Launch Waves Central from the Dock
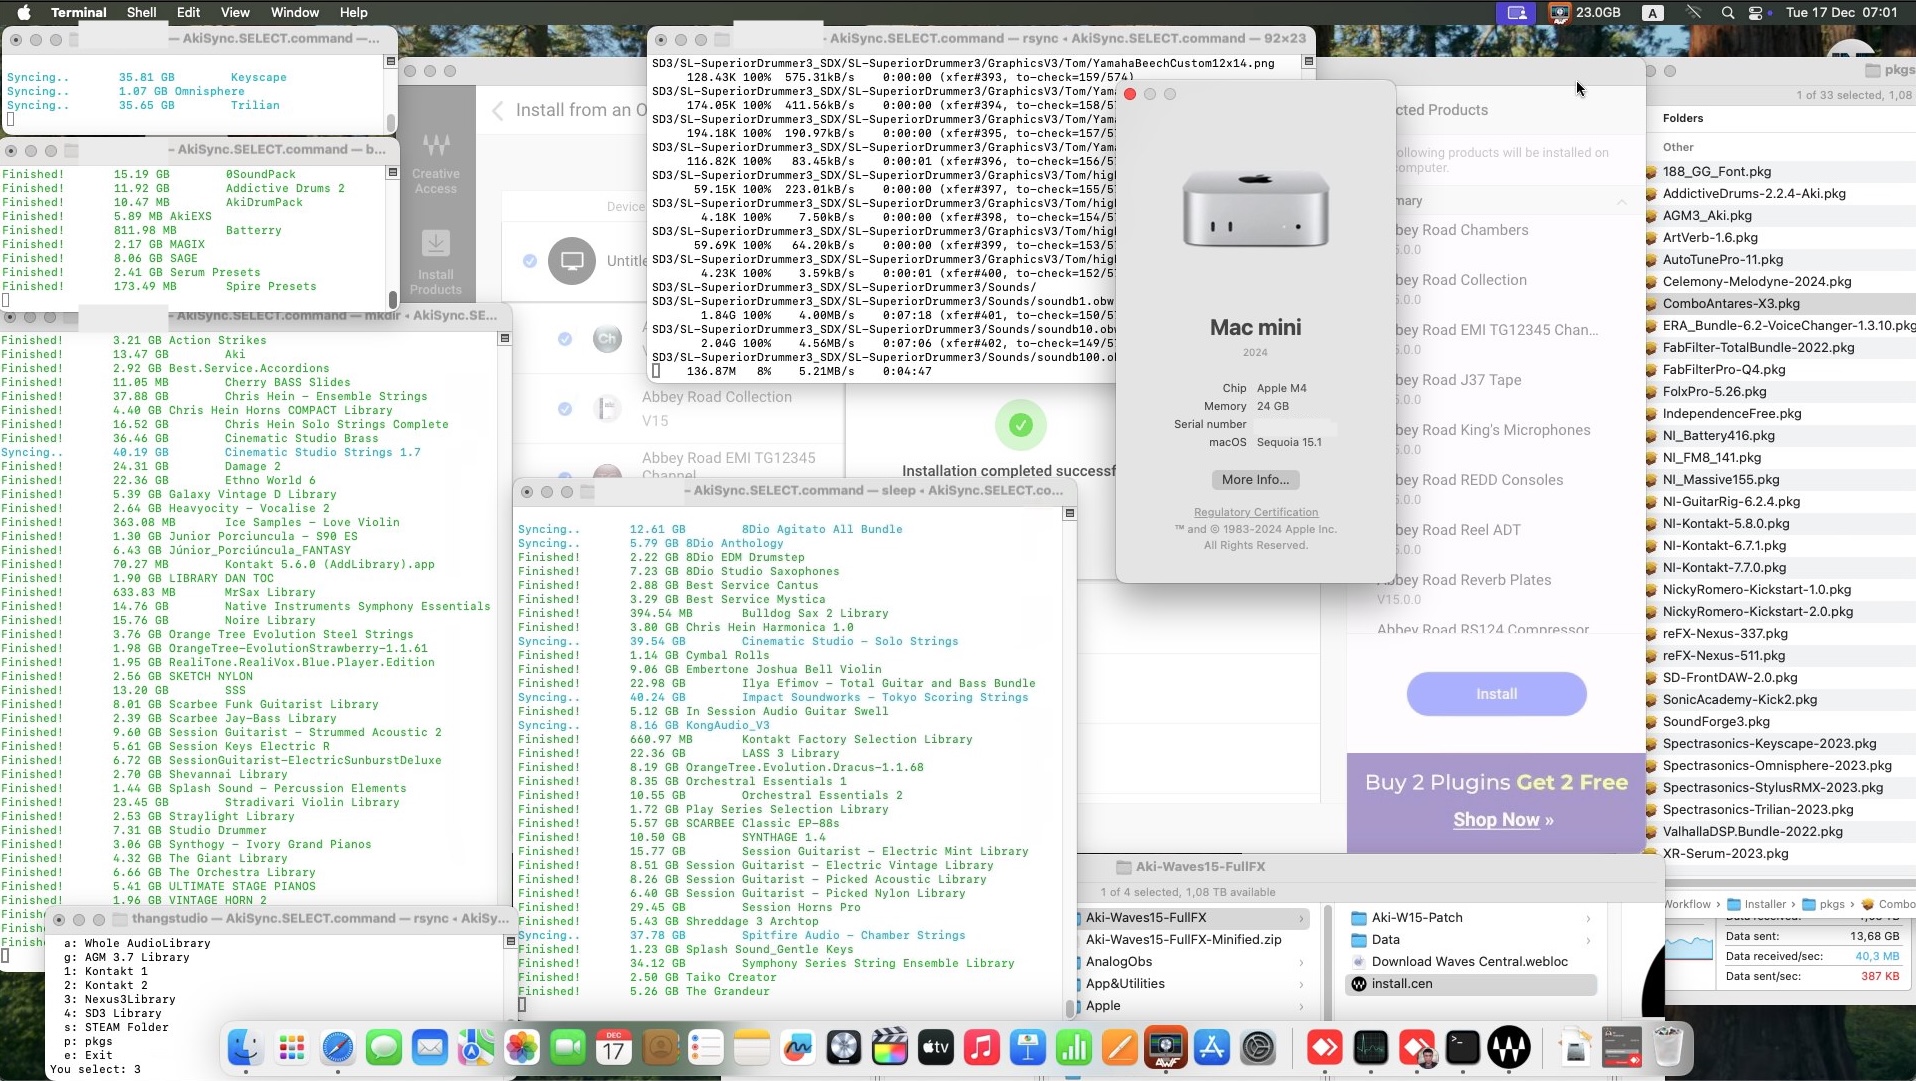The image size is (1916, 1081). click(x=1511, y=1047)
